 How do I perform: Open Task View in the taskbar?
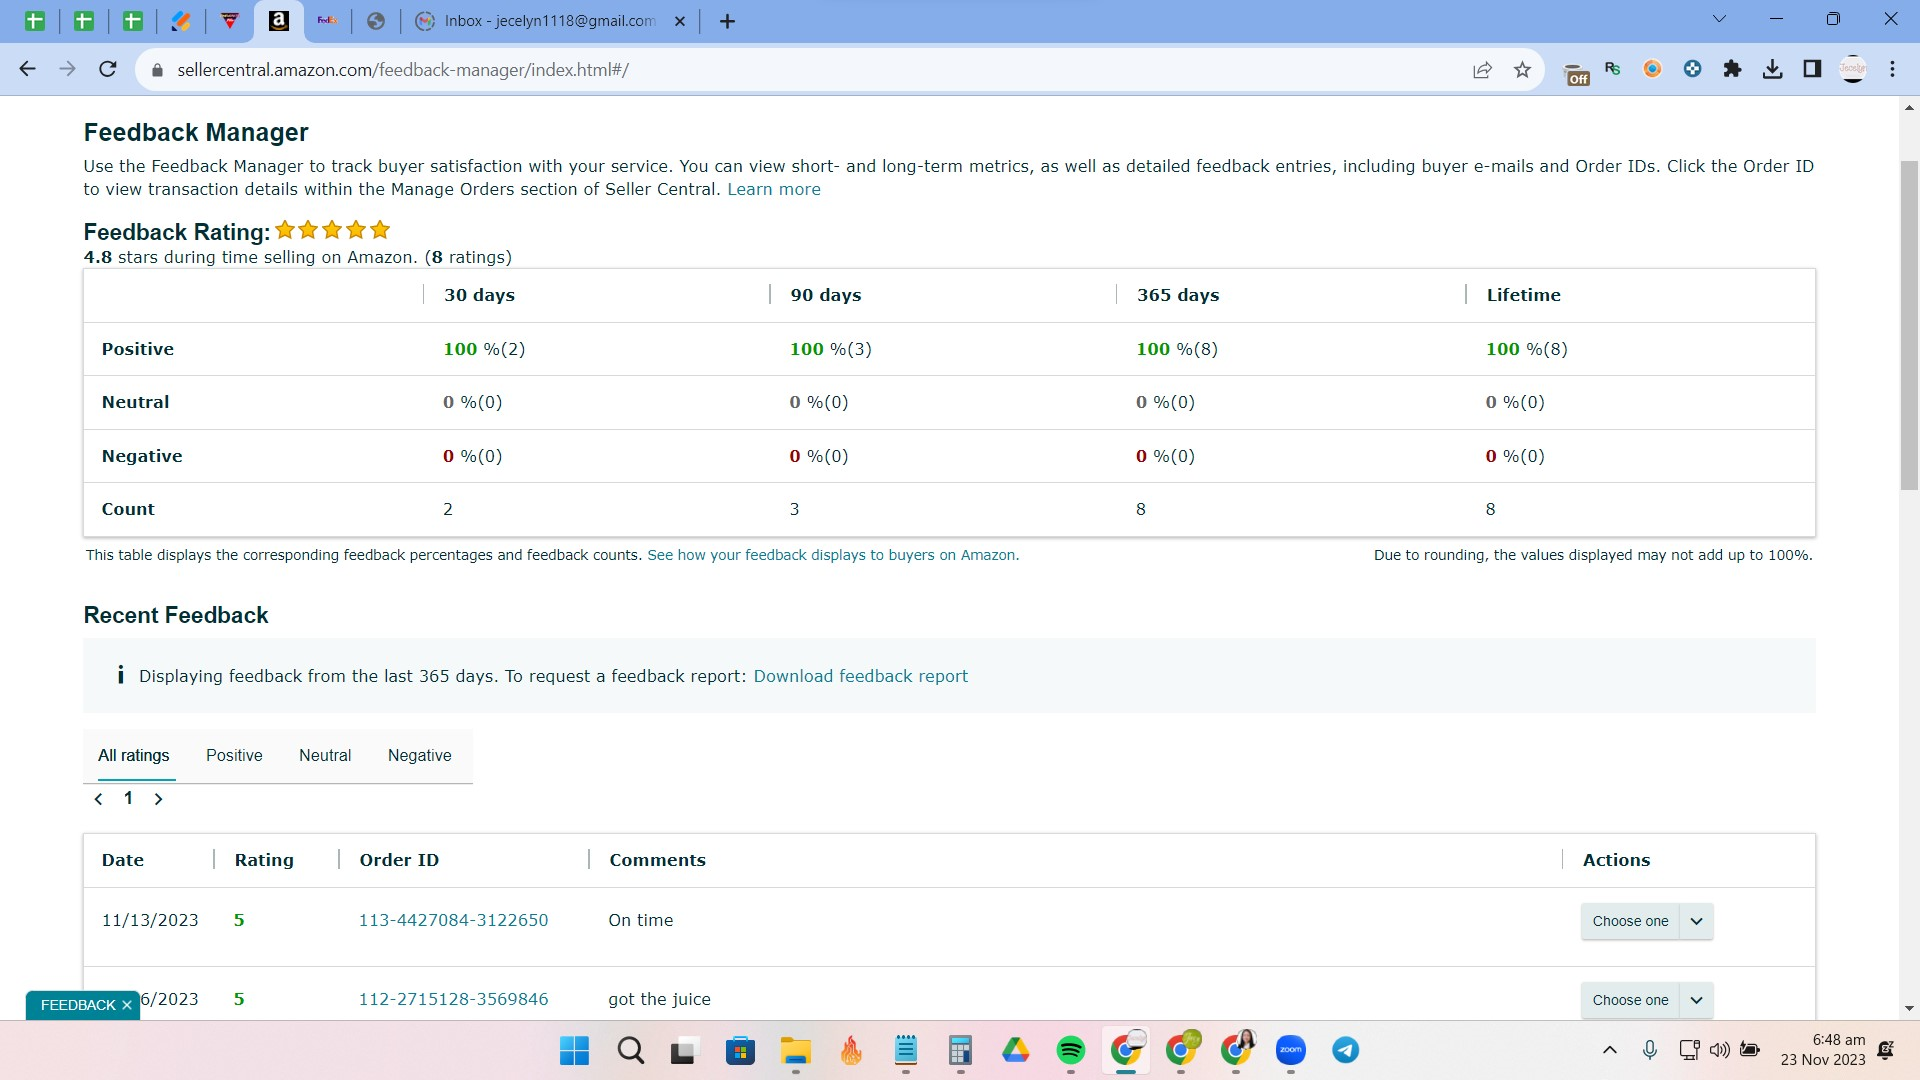683,1050
